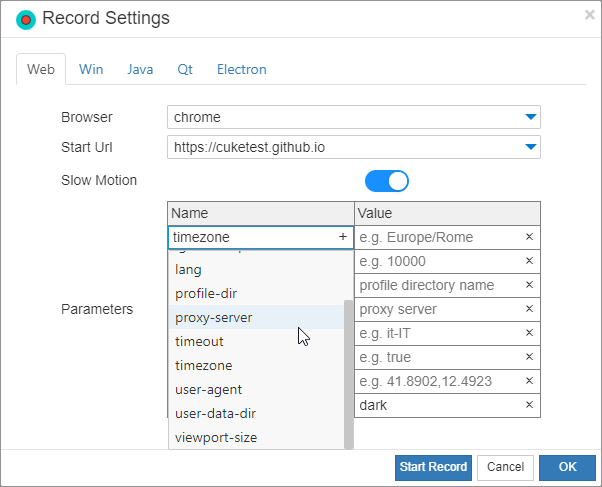The width and height of the screenshot is (602, 487).
Task: Choose user-agent in the parameter list
Action: coord(208,389)
